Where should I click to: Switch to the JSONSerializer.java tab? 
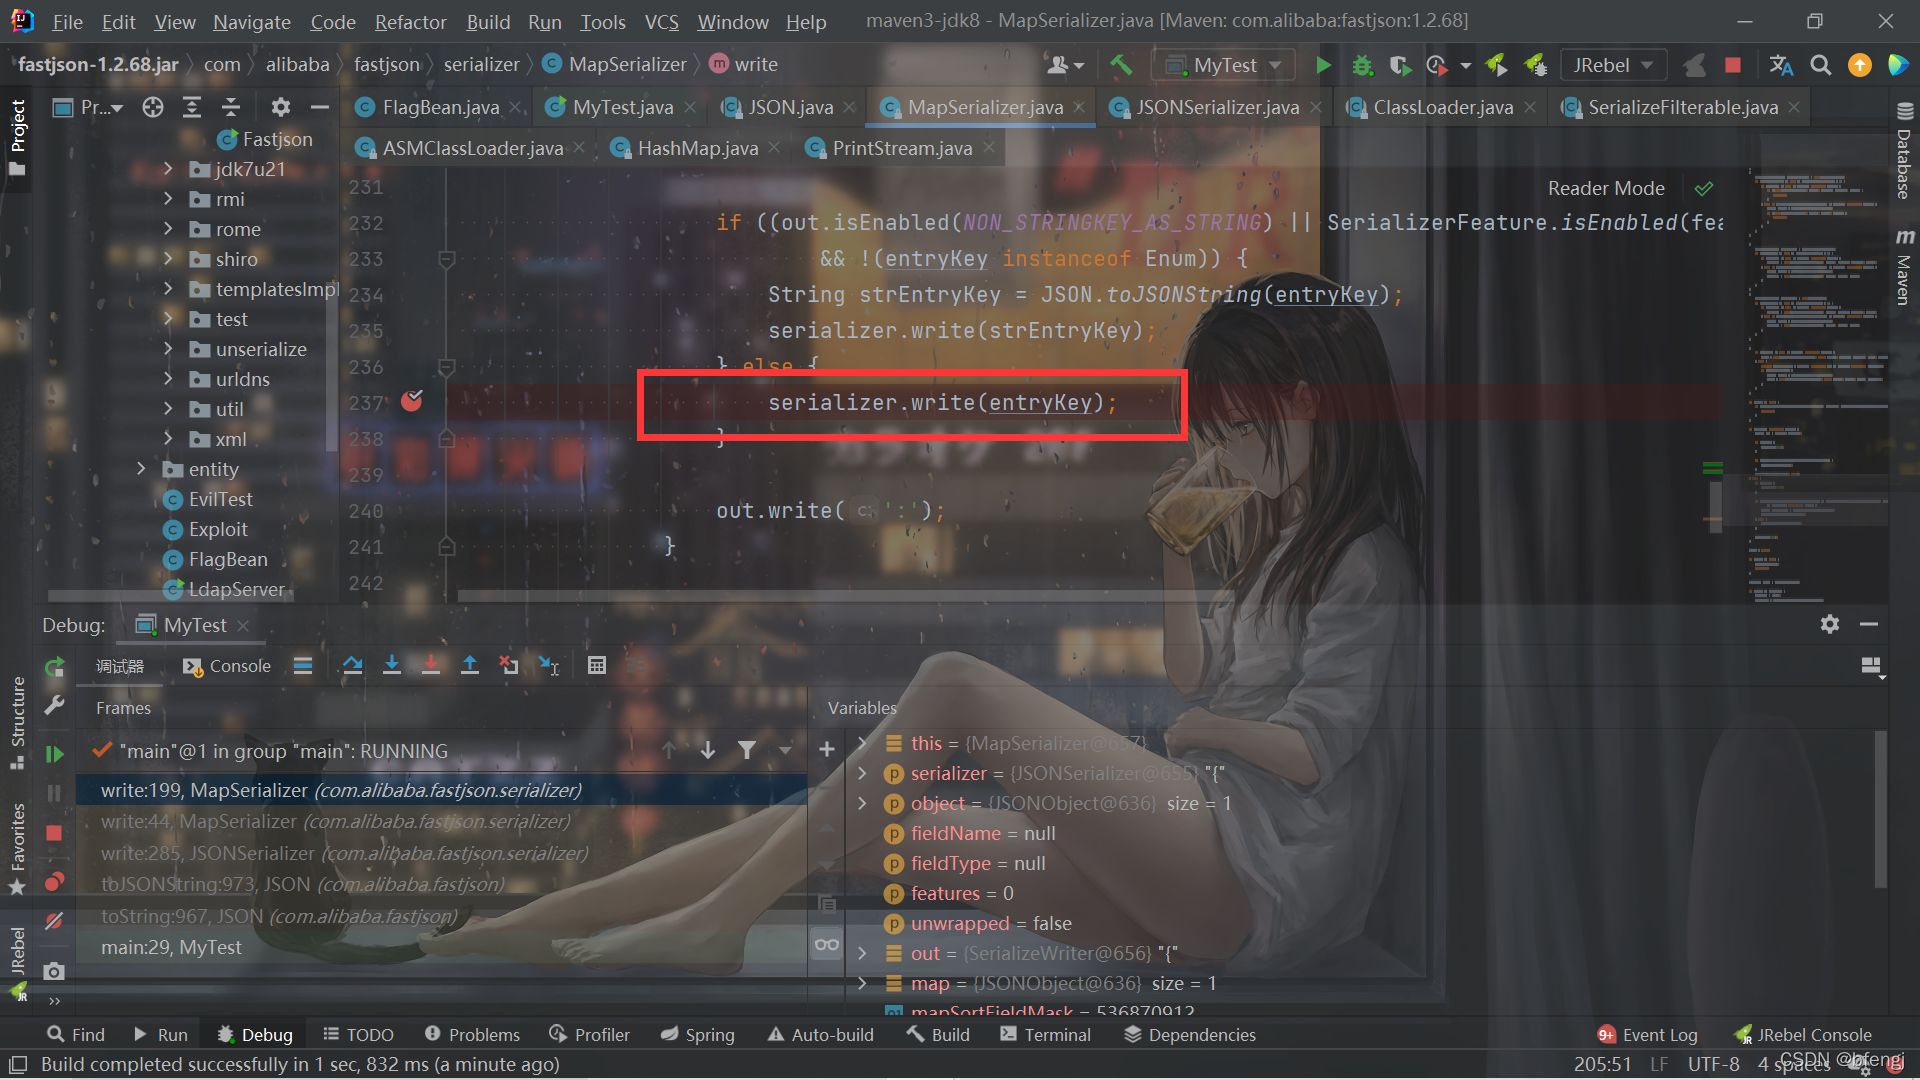click(x=1217, y=107)
